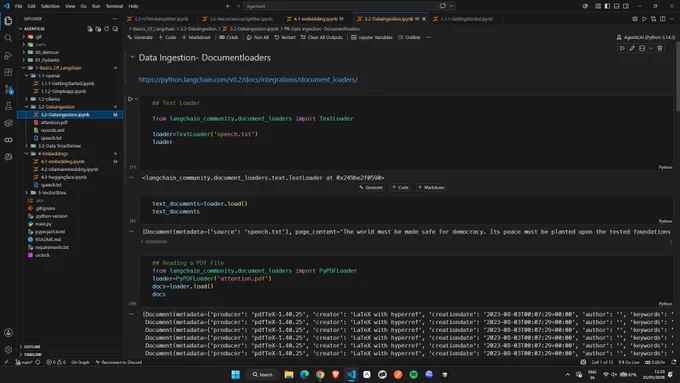680x383 pixels.
Task: Split the editor to the right
Action: pos(663,19)
